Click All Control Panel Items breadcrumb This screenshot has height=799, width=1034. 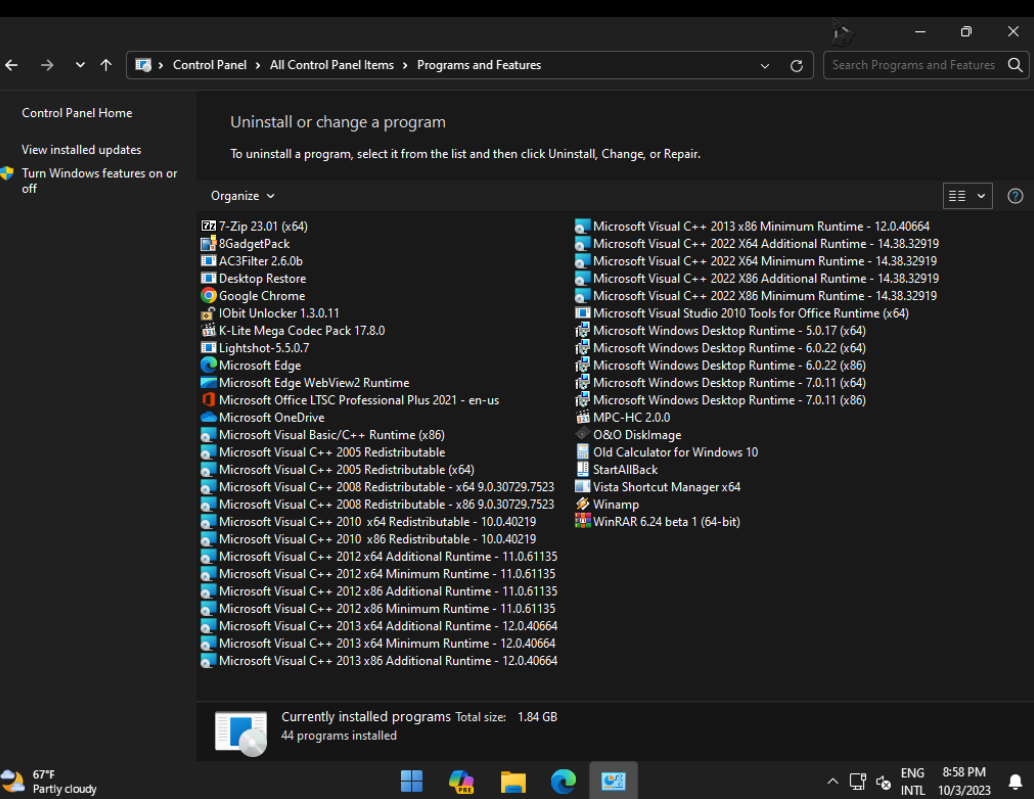pos(332,65)
